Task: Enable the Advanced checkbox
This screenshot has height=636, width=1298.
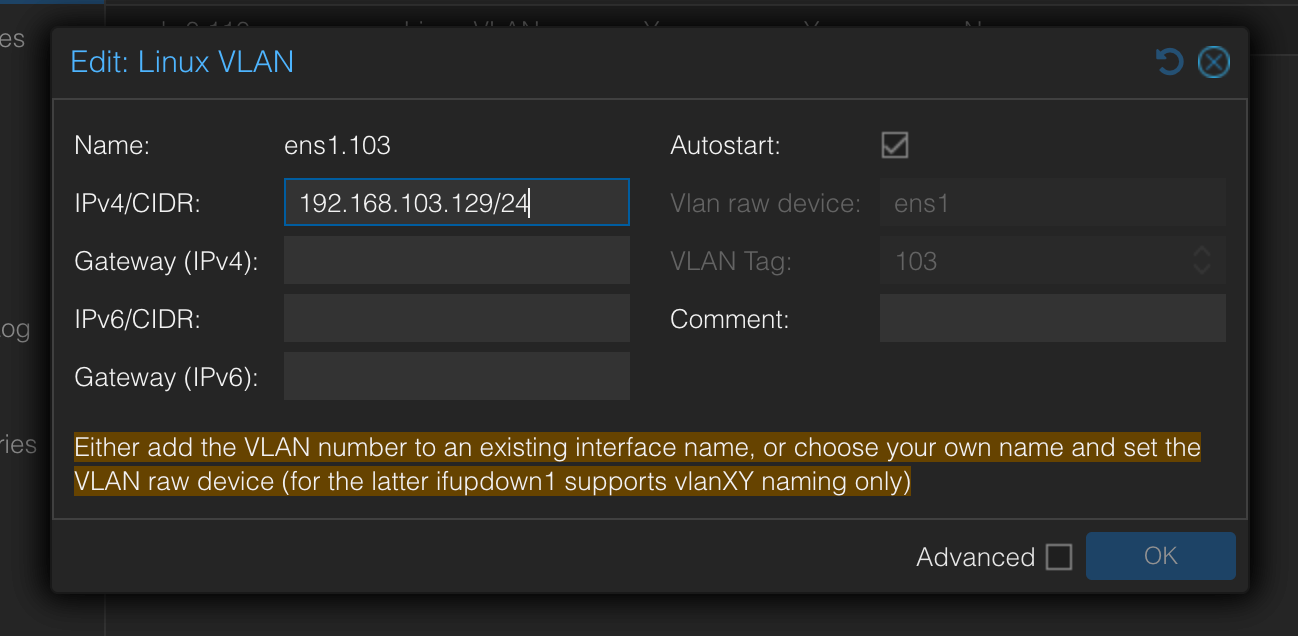Action: 1059,557
